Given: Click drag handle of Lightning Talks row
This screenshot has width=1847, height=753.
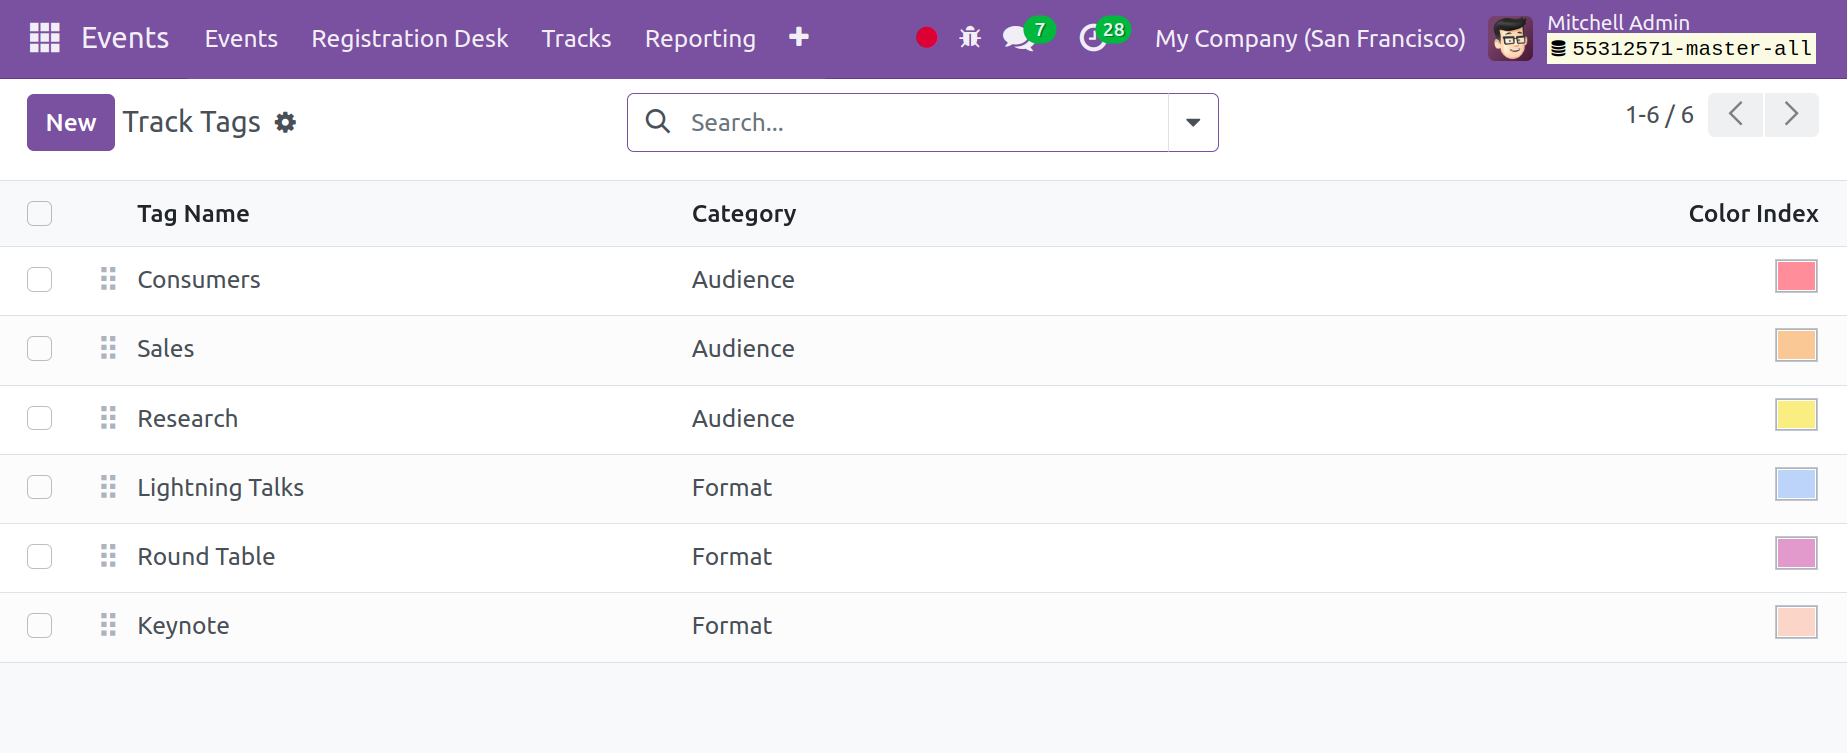Looking at the screenshot, I should (108, 487).
